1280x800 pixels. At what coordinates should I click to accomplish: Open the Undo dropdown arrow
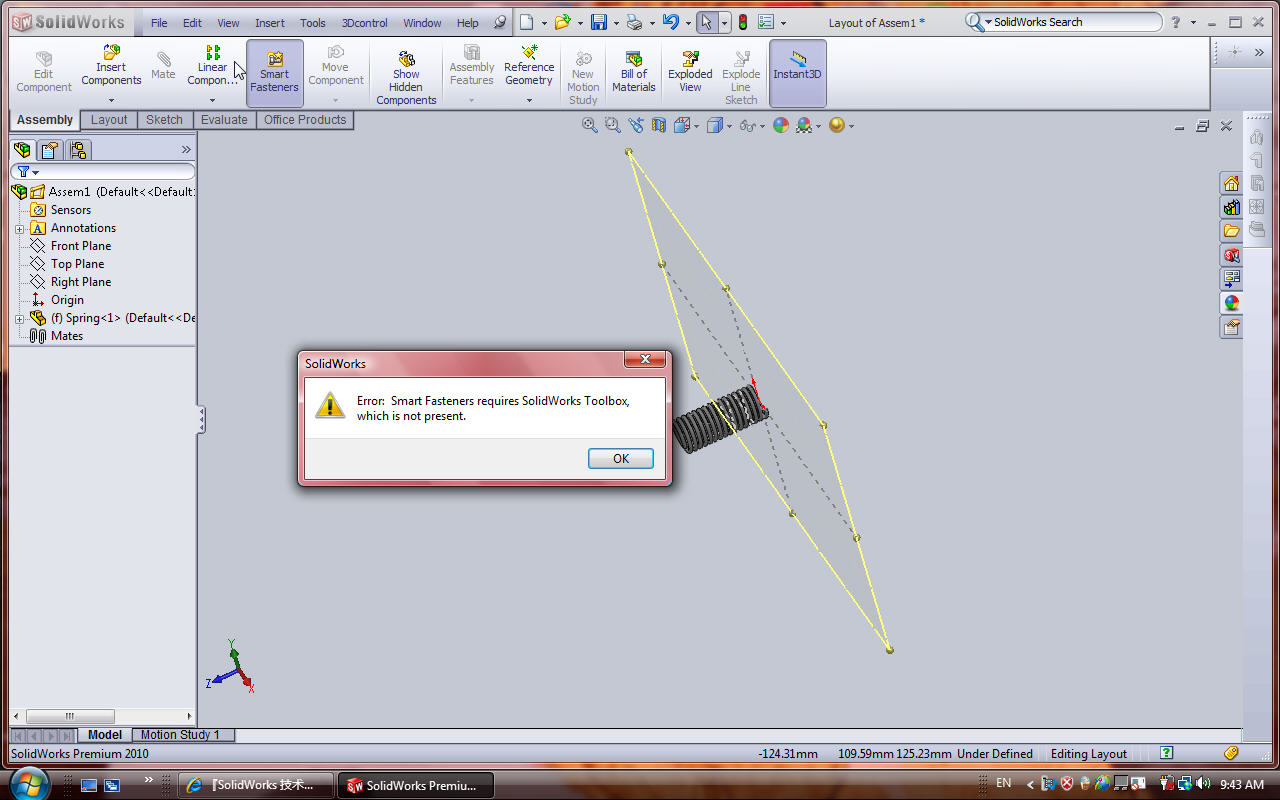pos(688,23)
